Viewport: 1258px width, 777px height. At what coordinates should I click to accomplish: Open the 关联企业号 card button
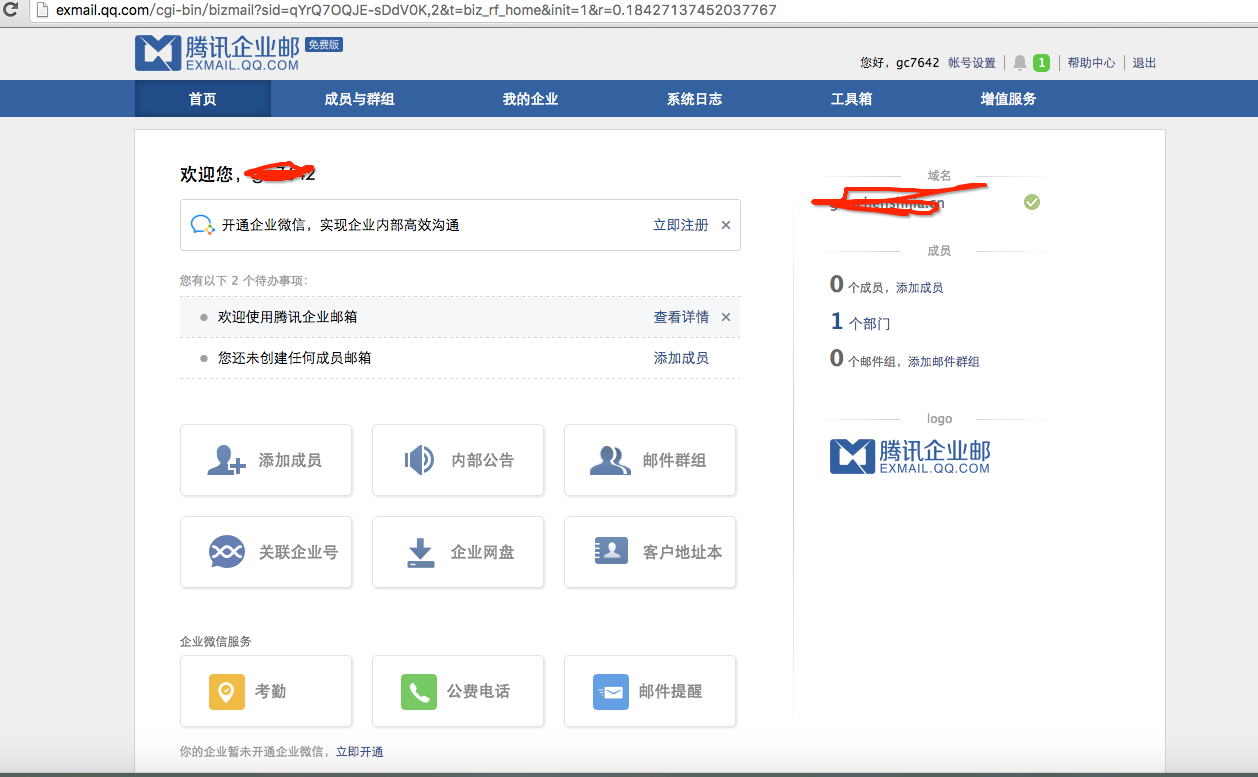click(266, 552)
